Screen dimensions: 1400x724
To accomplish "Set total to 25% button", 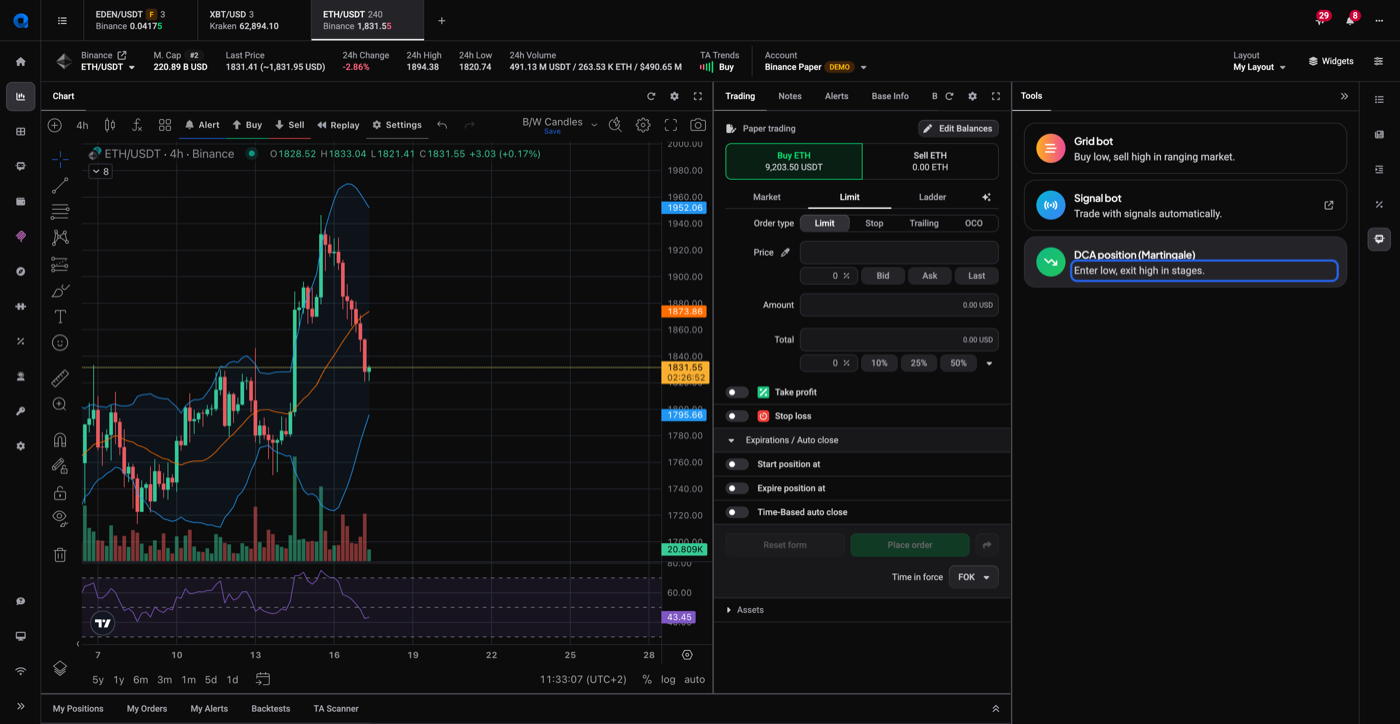I will 918,363.
